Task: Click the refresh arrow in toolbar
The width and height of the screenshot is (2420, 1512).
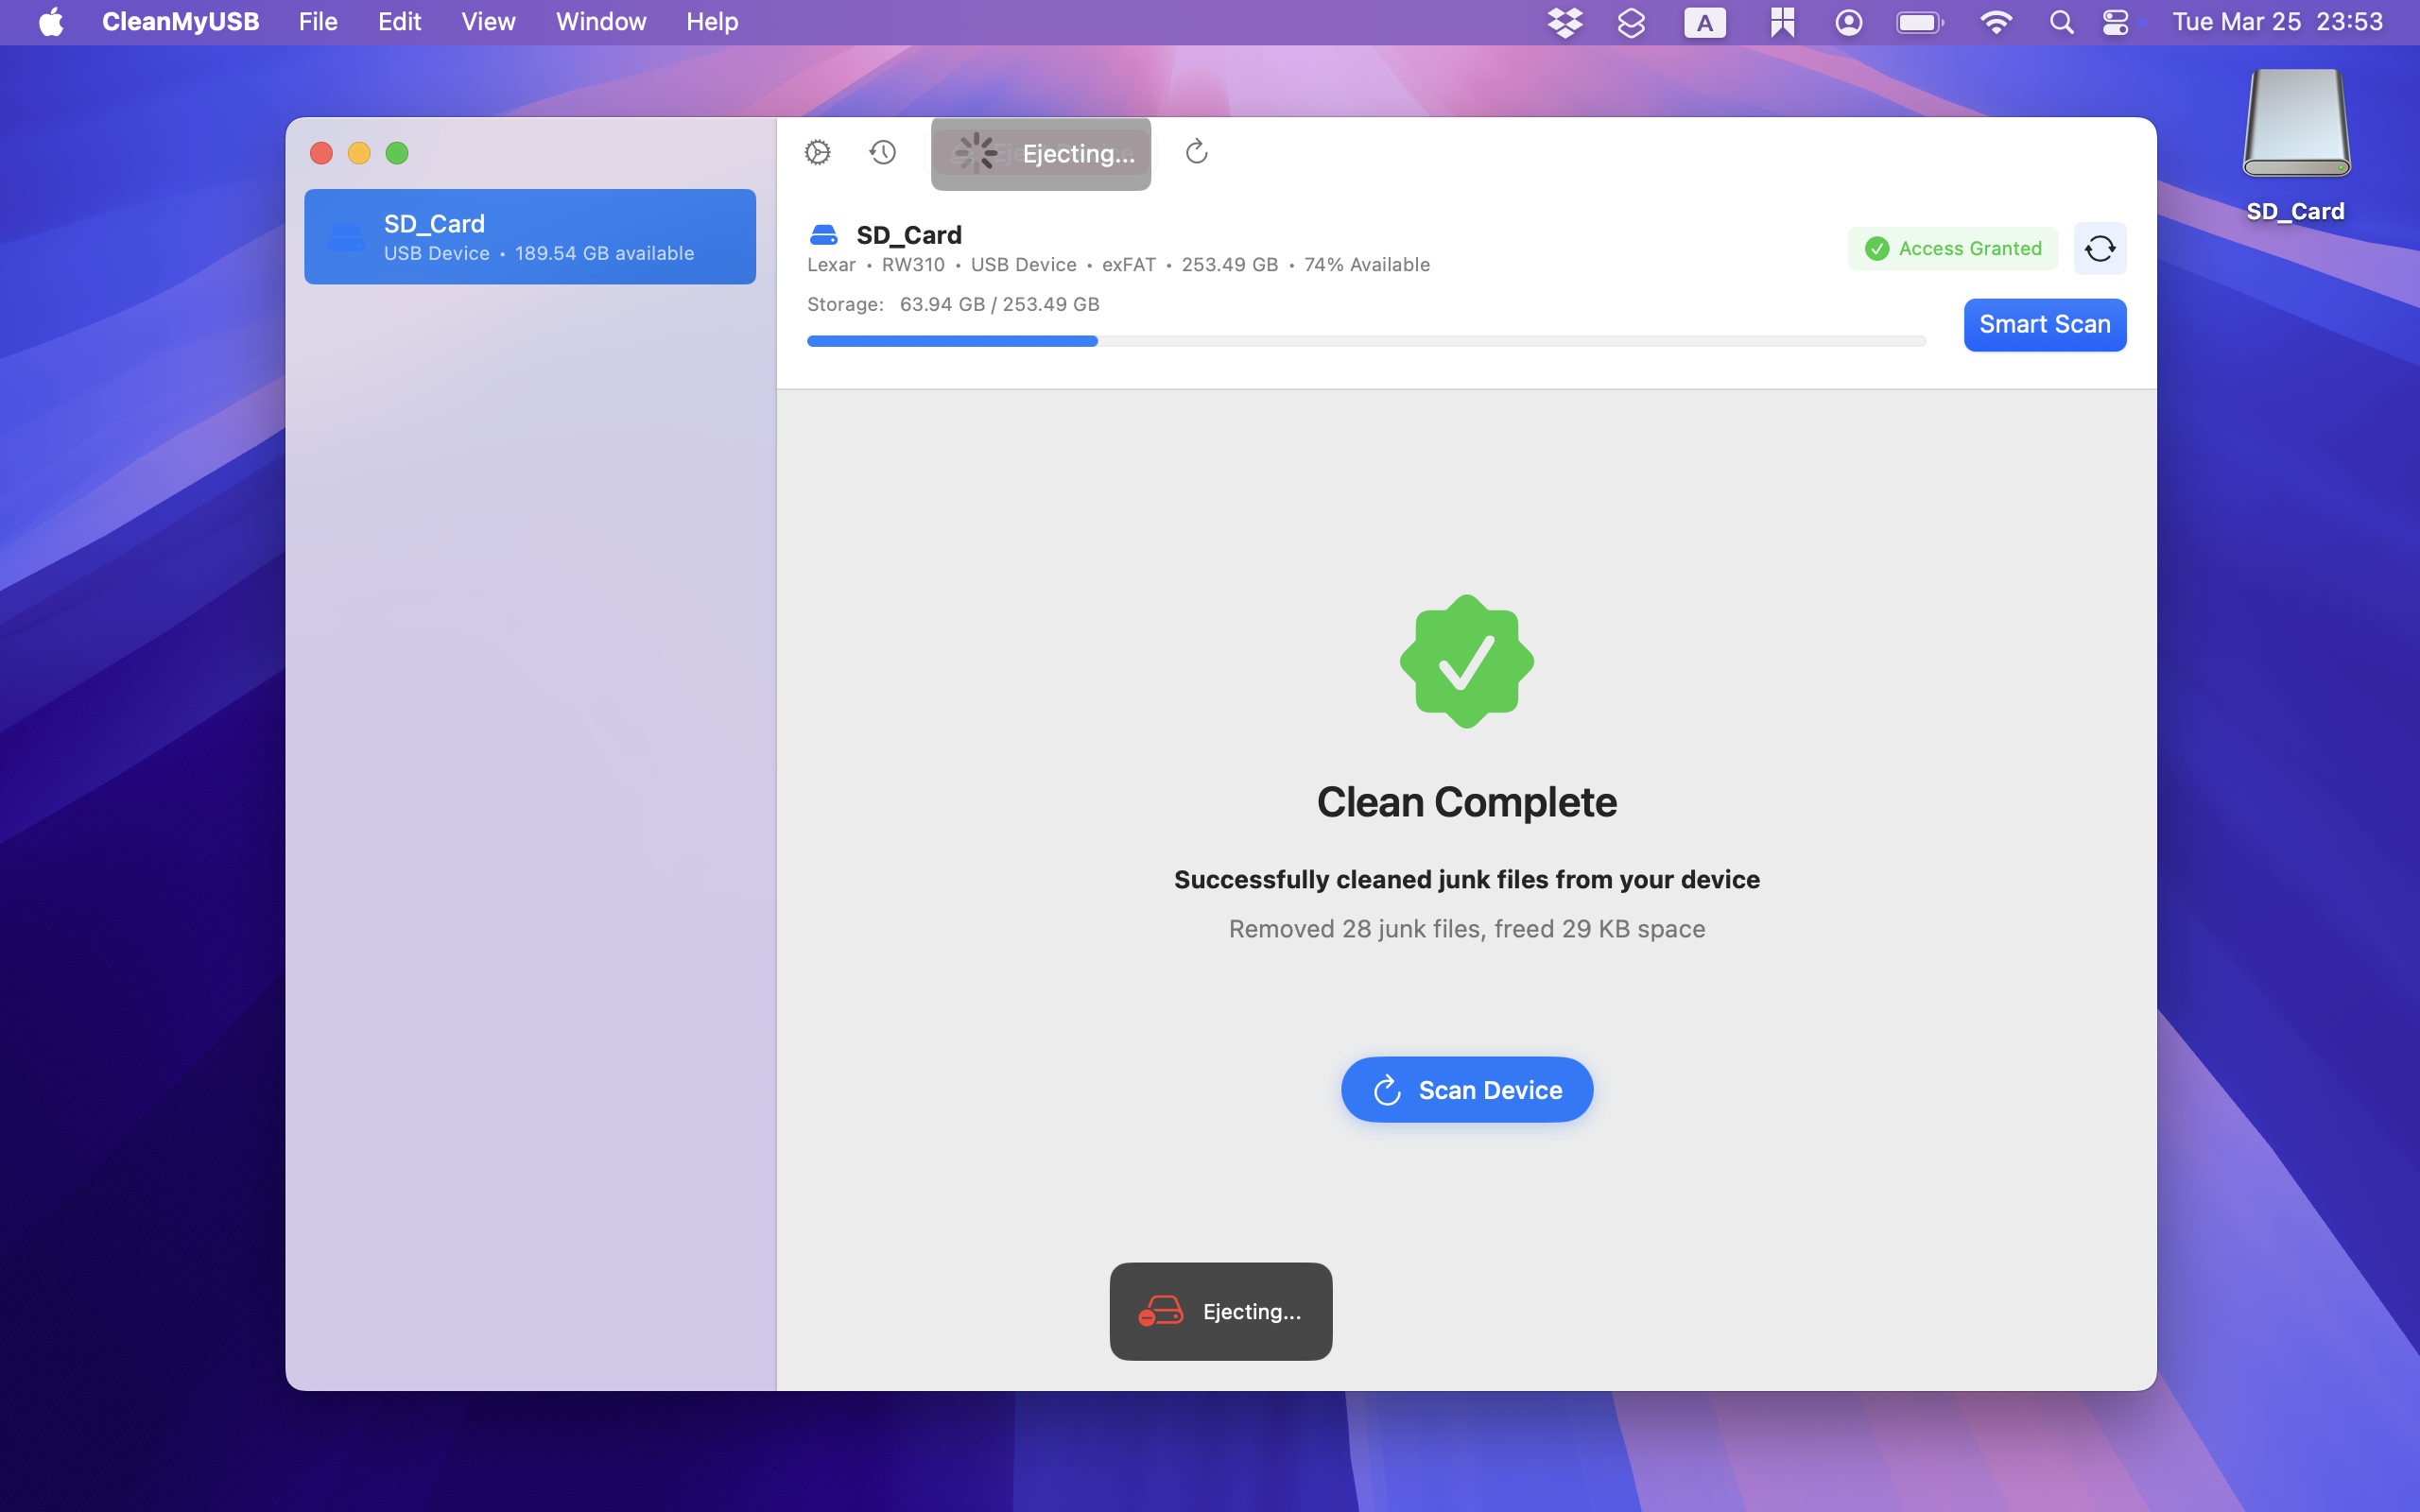Action: [x=1196, y=152]
